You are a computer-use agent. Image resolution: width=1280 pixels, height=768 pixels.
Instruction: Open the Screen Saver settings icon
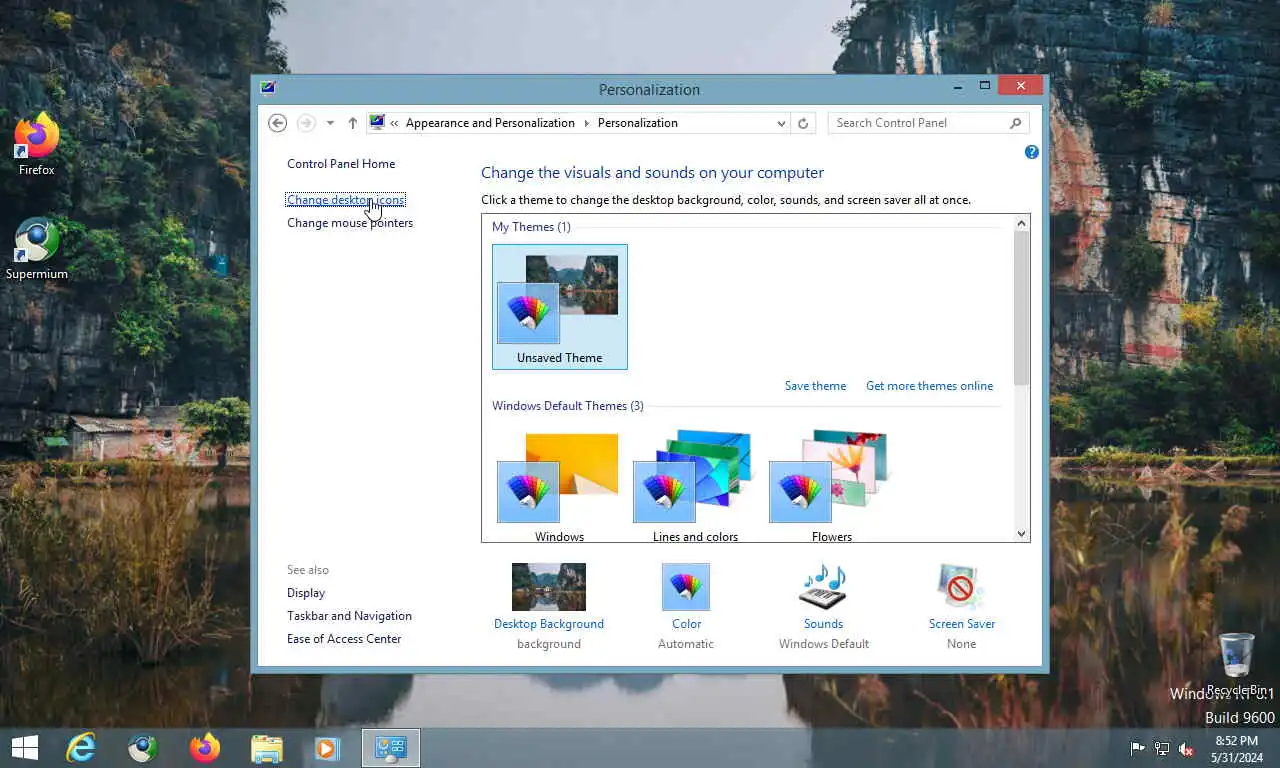[961, 586]
